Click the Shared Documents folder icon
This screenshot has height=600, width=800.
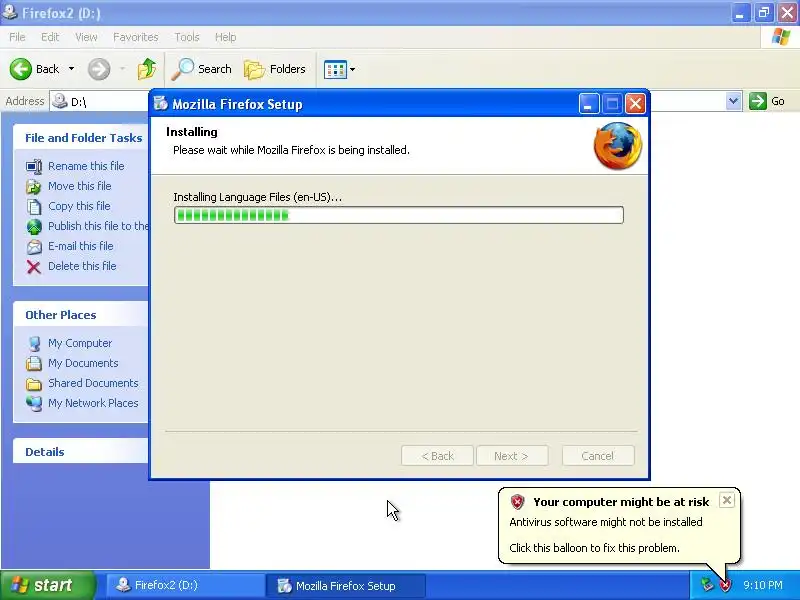tap(34, 383)
